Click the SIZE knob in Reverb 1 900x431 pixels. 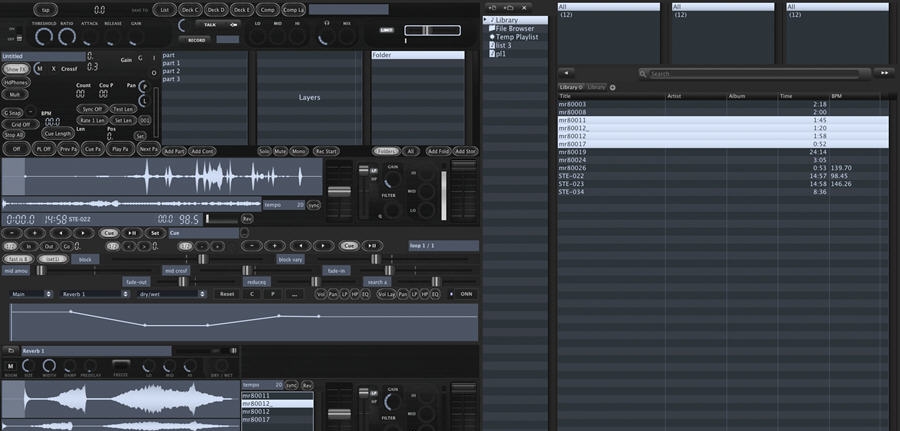click(28, 366)
